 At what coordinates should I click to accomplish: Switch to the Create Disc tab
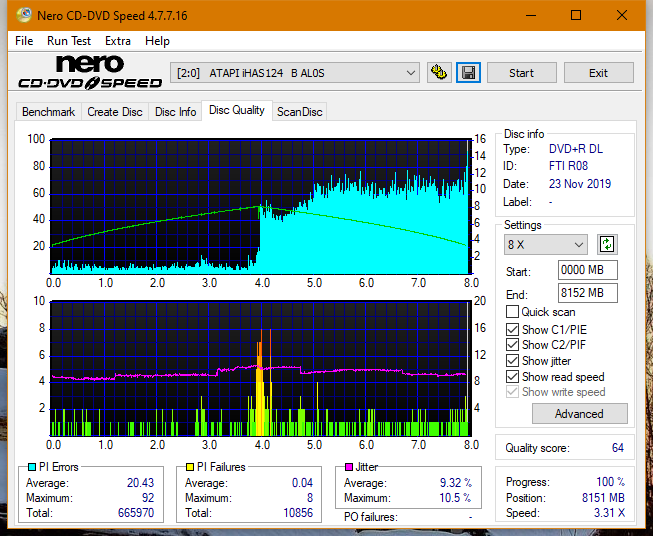pos(115,112)
